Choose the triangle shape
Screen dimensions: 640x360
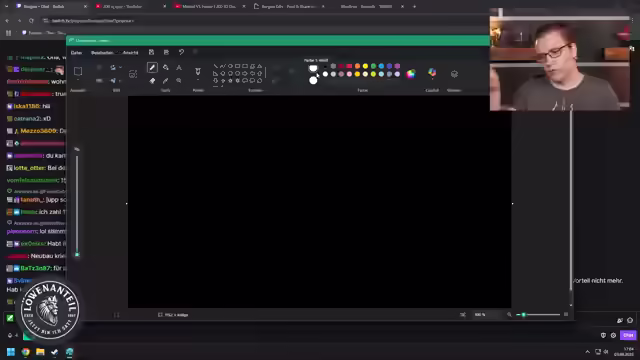(x=260, y=66)
